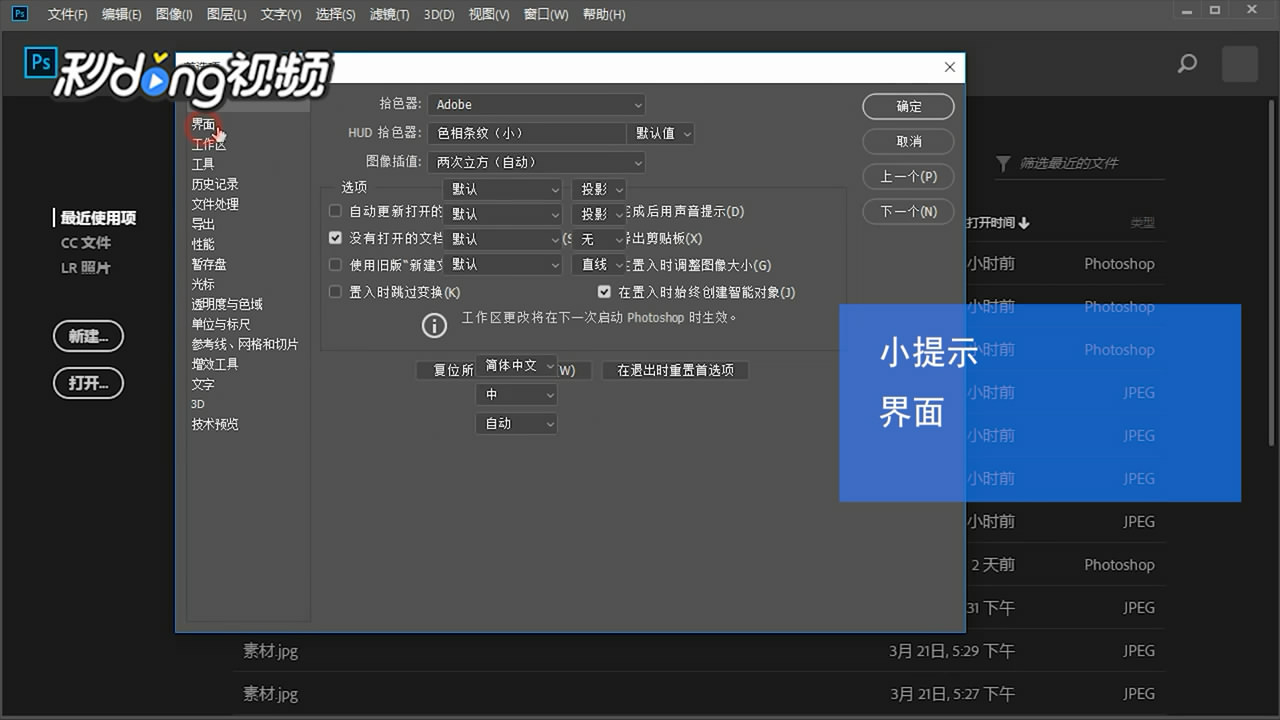The image size is (1280, 720).
Task: Open the 滤镜(T) menu
Action: click(x=389, y=14)
